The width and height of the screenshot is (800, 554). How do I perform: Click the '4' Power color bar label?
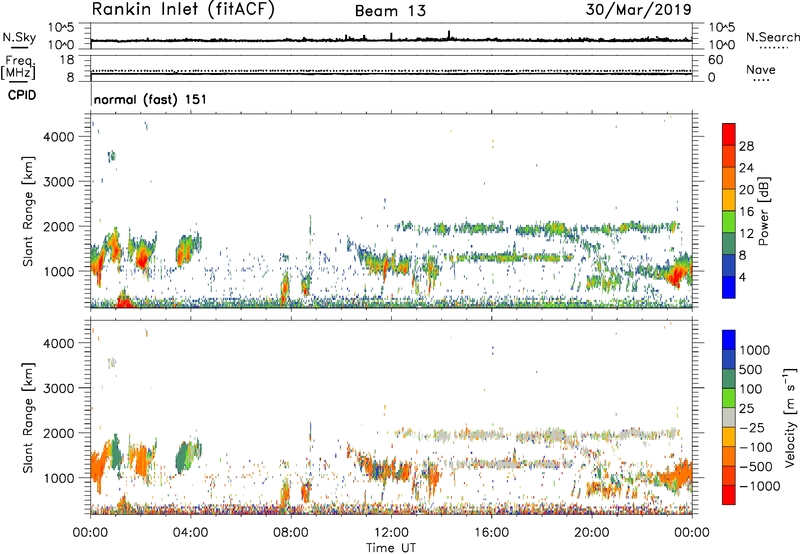pyautogui.click(x=742, y=277)
